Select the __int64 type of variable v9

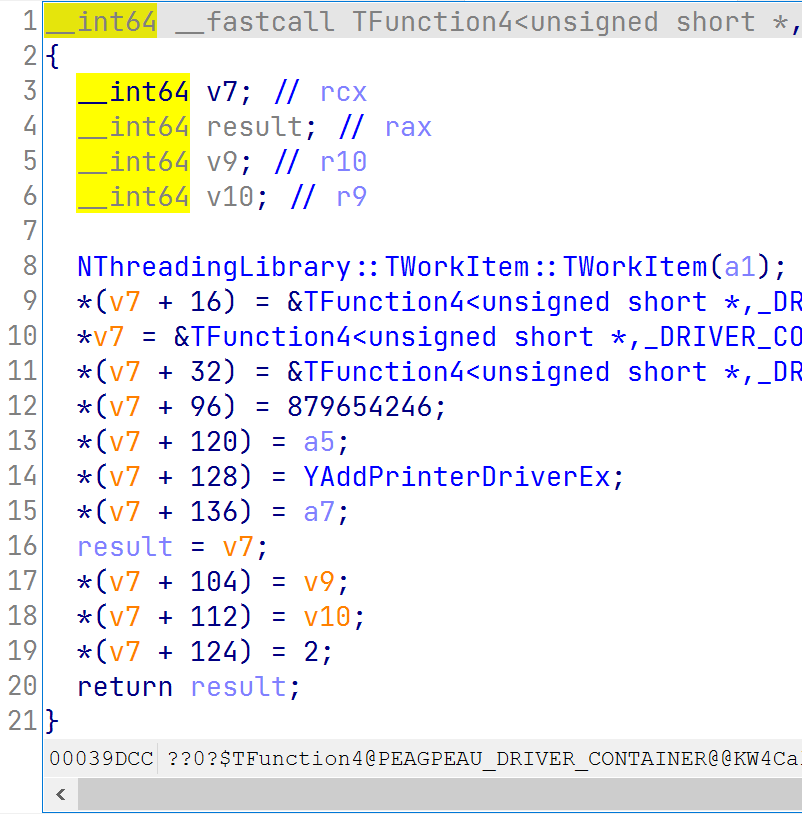[133, 161]
